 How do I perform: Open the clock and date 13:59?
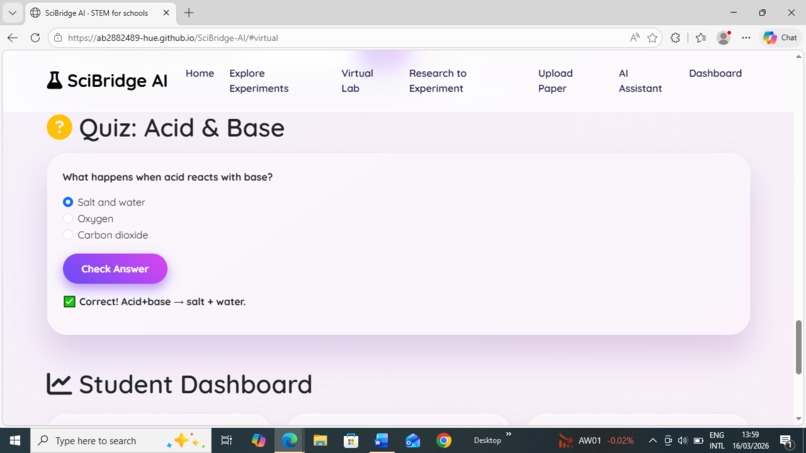point(750,441)
